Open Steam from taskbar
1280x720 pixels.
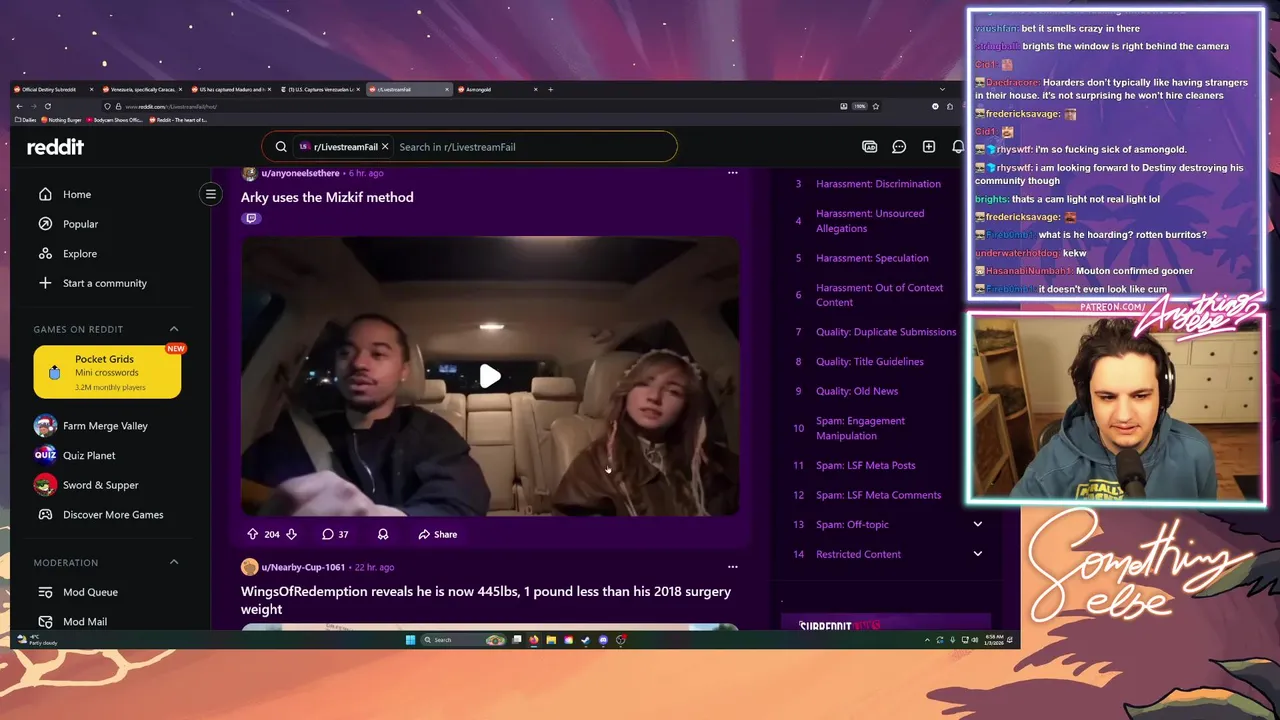(586, 640)
